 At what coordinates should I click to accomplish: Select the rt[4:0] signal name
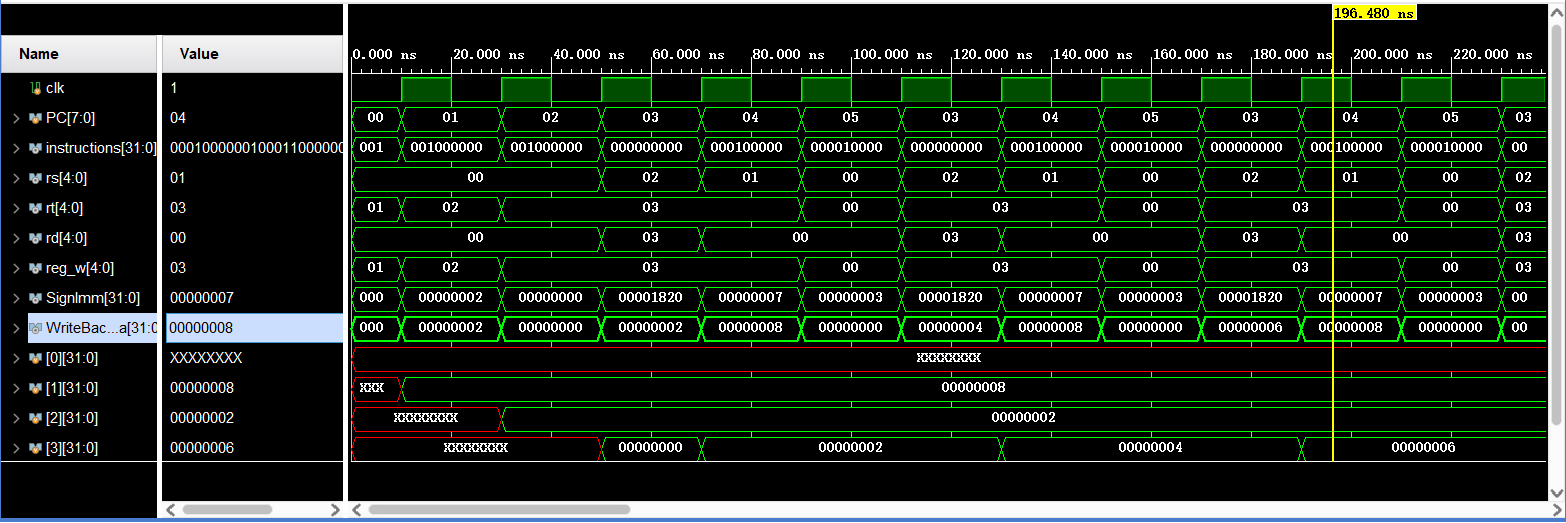pyautogui.click(x=65, y=208)
